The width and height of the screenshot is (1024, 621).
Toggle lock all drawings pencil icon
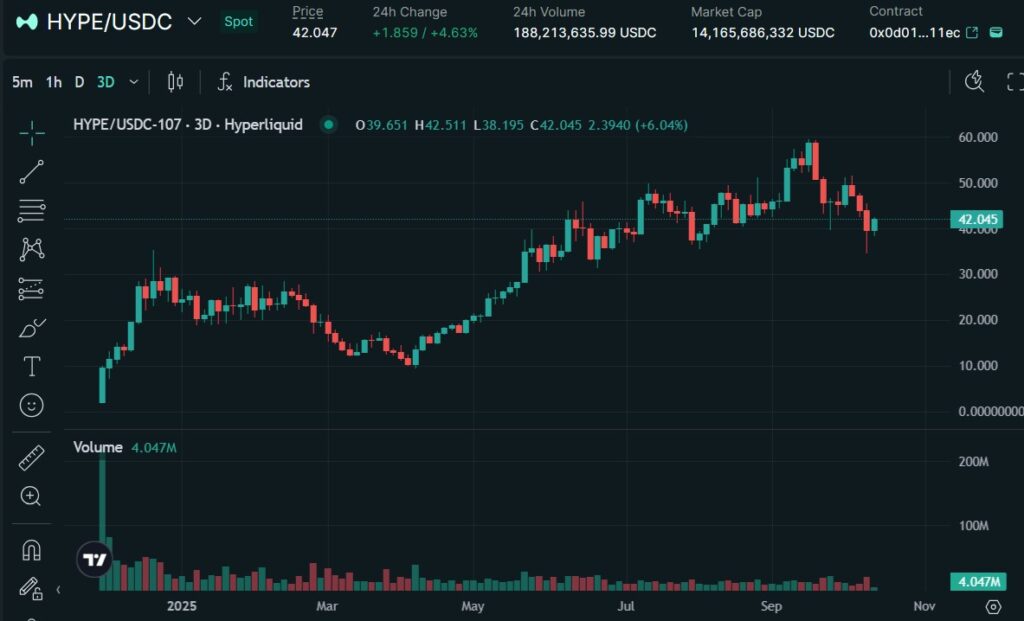tap(29, 588)
